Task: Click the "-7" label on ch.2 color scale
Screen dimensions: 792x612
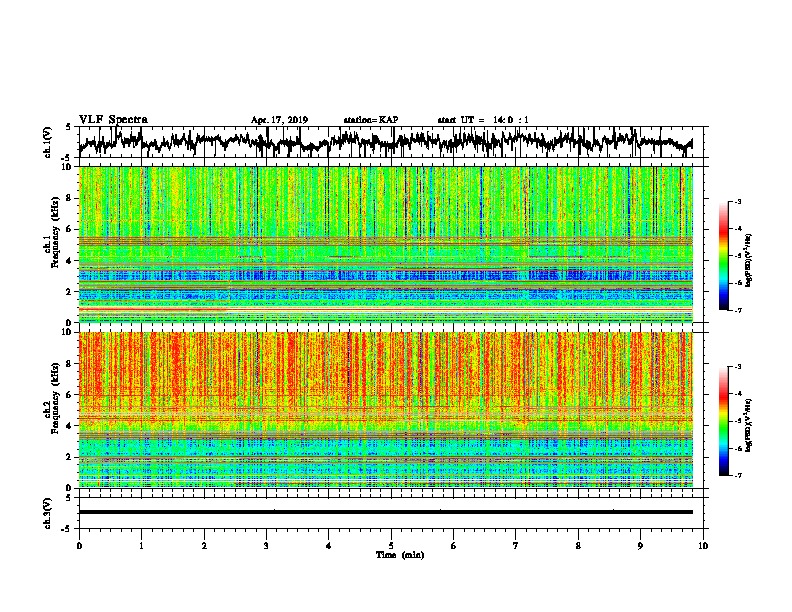Action: pos(737,475)
